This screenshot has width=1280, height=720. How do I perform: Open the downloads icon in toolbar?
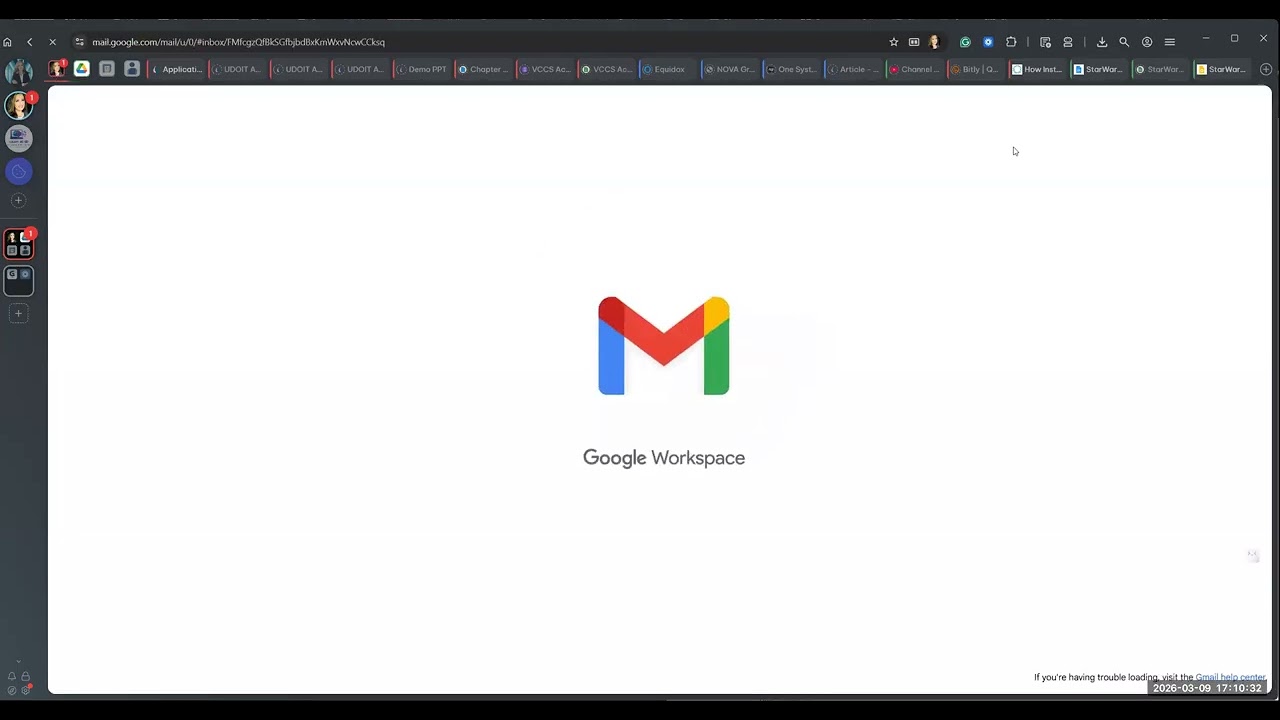pos(1102,42)
